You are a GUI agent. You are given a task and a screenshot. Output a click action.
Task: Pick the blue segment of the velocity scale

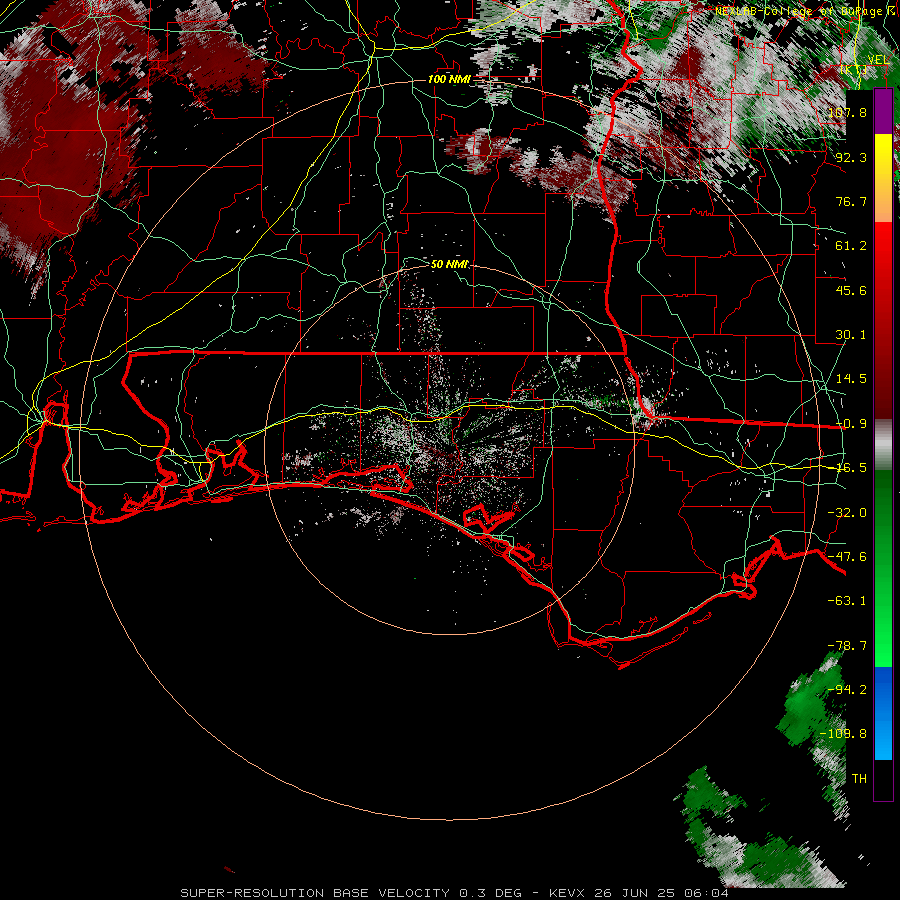(883, 713)
